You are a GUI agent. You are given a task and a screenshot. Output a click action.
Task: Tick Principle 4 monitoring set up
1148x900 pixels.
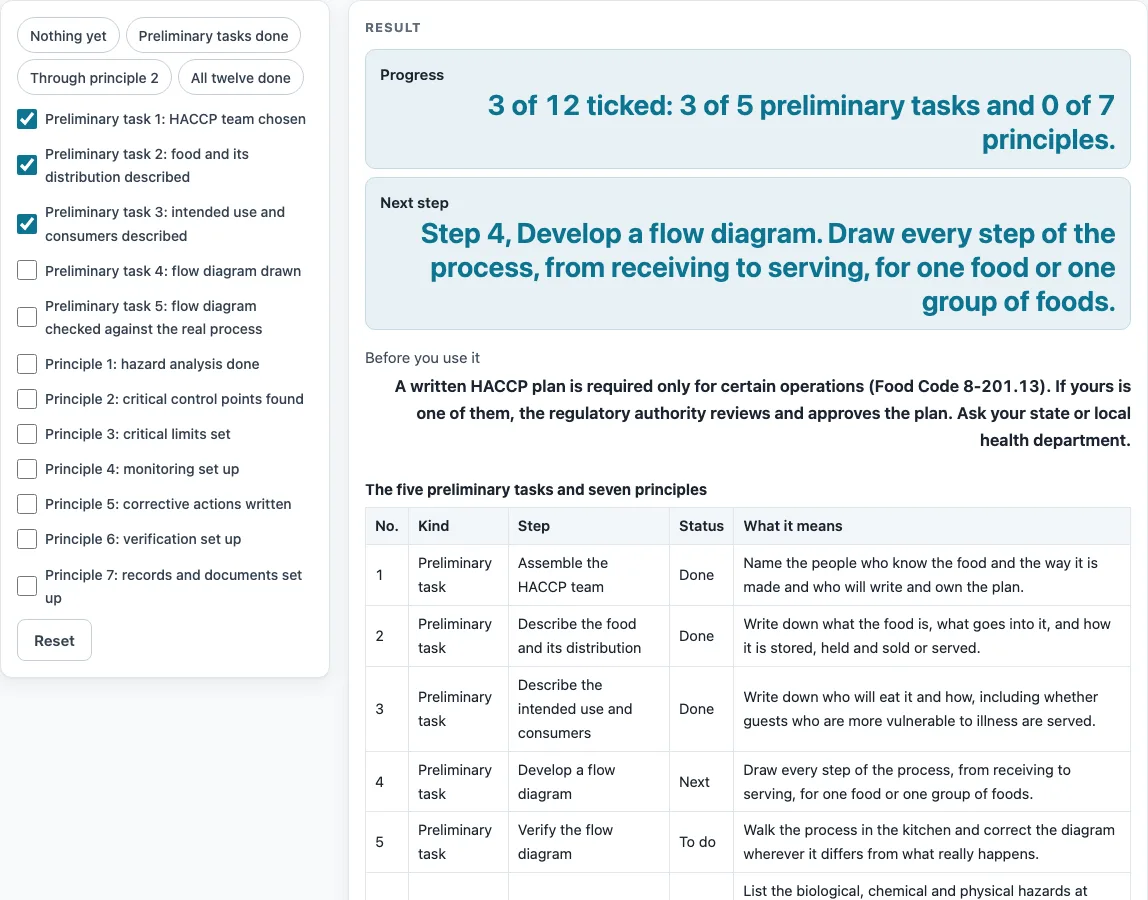point(27,469)
